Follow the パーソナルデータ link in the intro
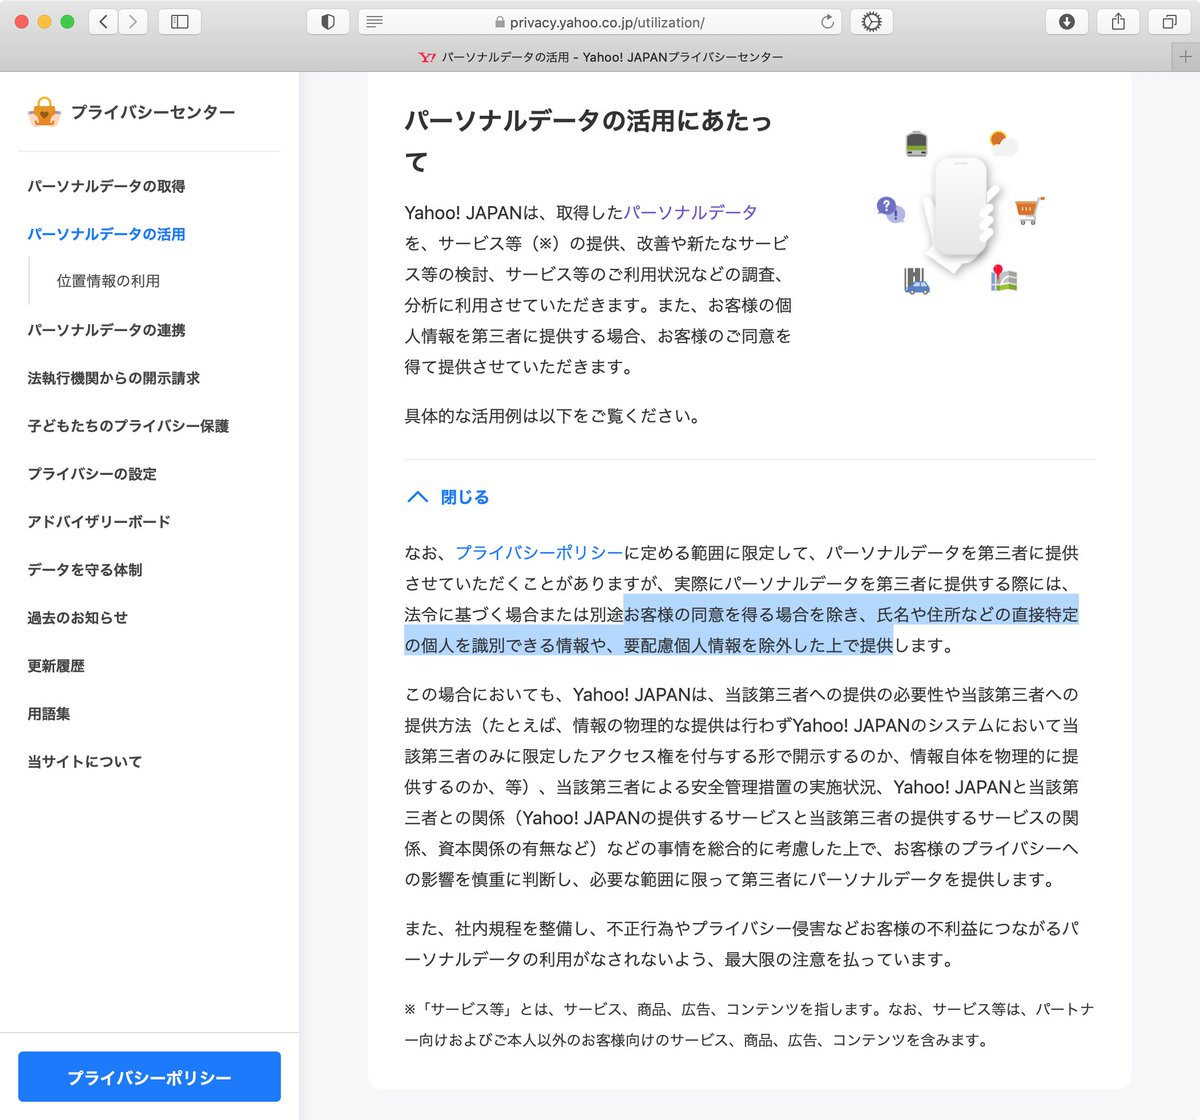 point(690,212)
